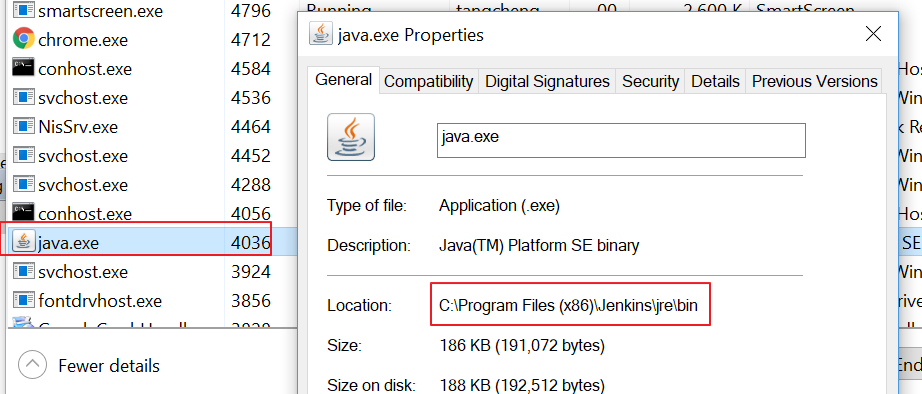Viewport: 922px width, 394px height.
Task: Open the Digital Signatures tab
Action: point(547,81)
